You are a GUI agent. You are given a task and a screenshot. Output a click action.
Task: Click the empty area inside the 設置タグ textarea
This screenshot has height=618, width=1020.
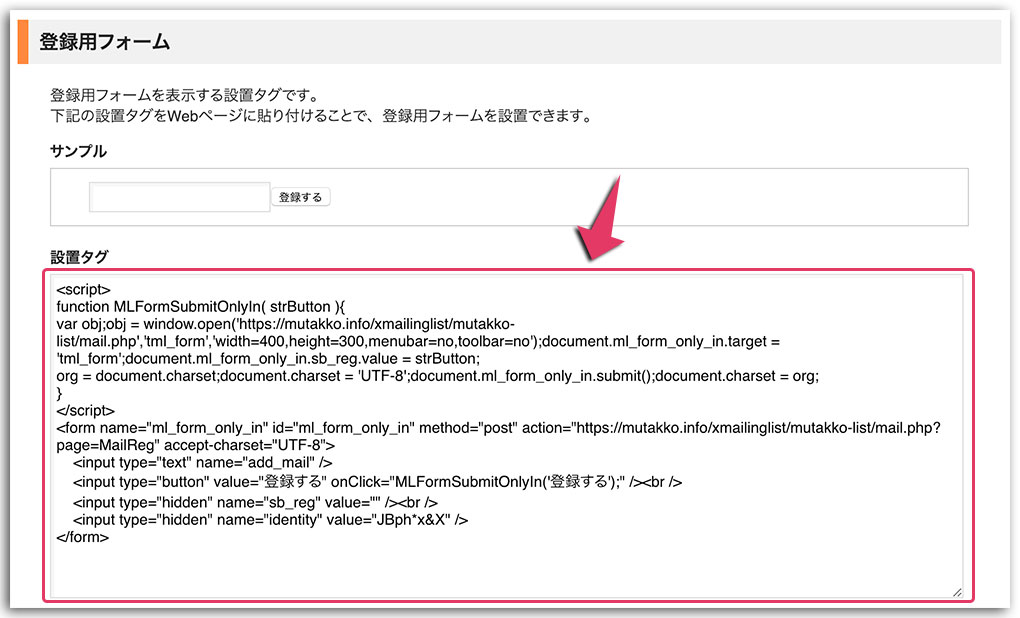click(x=500, y=568)
